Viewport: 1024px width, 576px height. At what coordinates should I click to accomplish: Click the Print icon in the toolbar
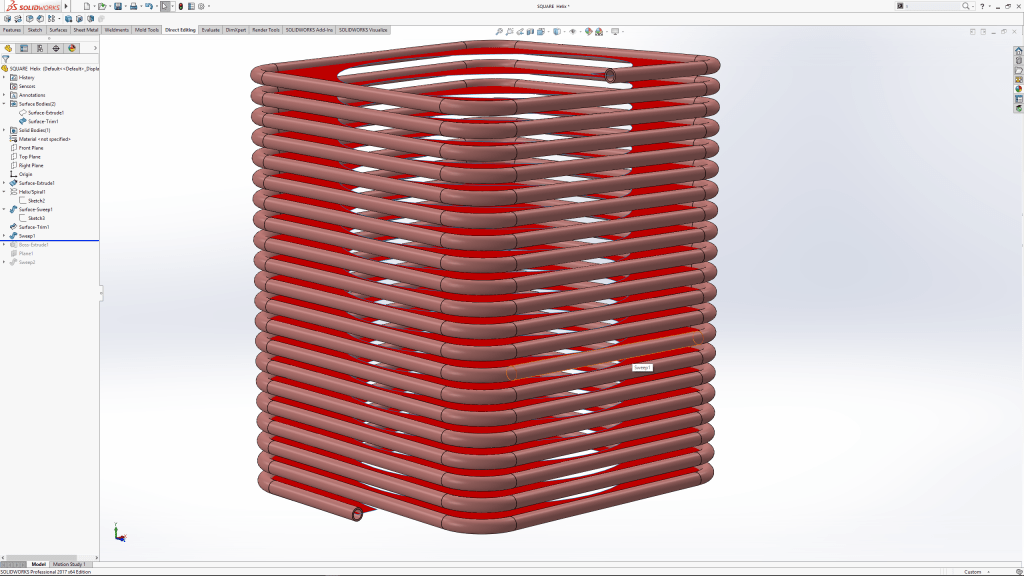[132, 6]
